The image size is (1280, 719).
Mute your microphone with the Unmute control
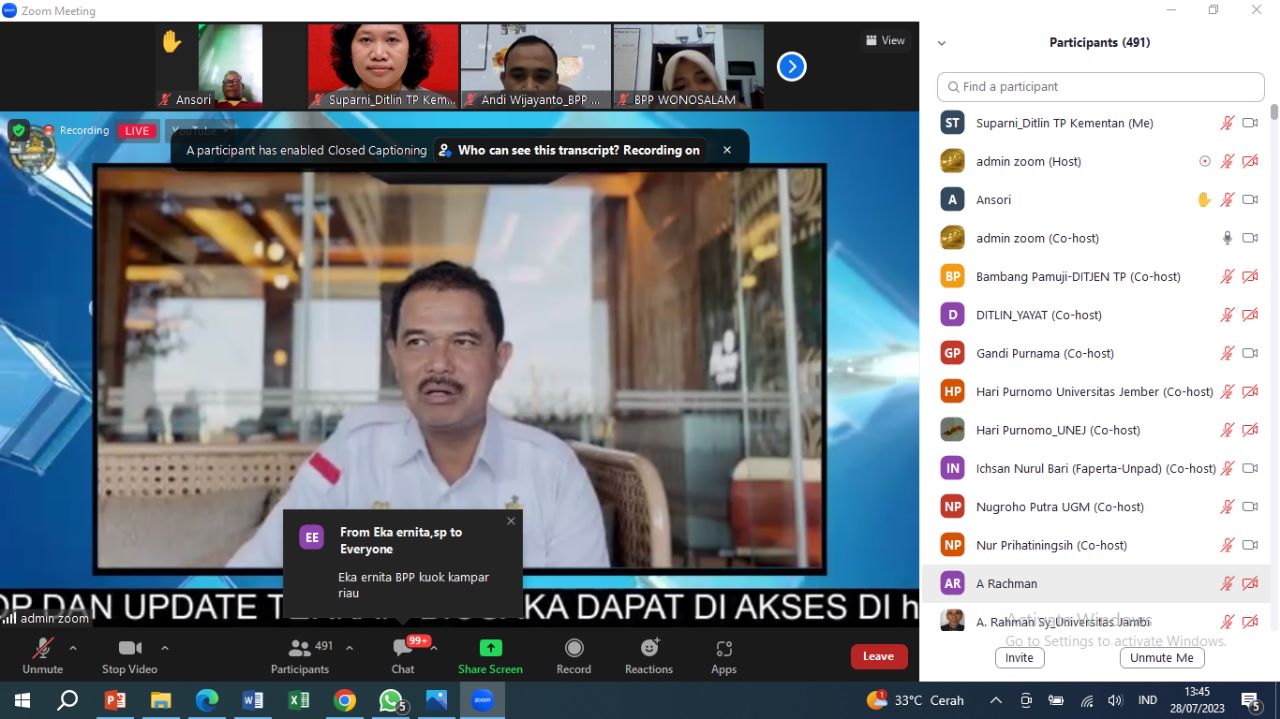coord(41,656)
